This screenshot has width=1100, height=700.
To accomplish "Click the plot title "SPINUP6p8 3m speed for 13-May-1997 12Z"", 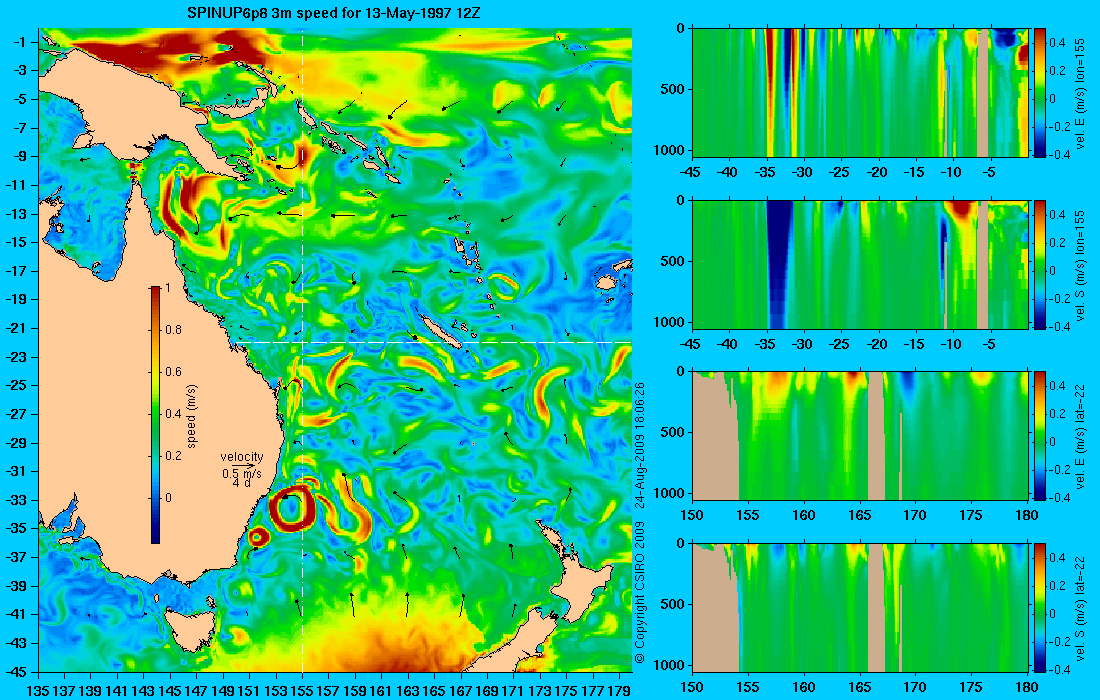I will (333, 13).
